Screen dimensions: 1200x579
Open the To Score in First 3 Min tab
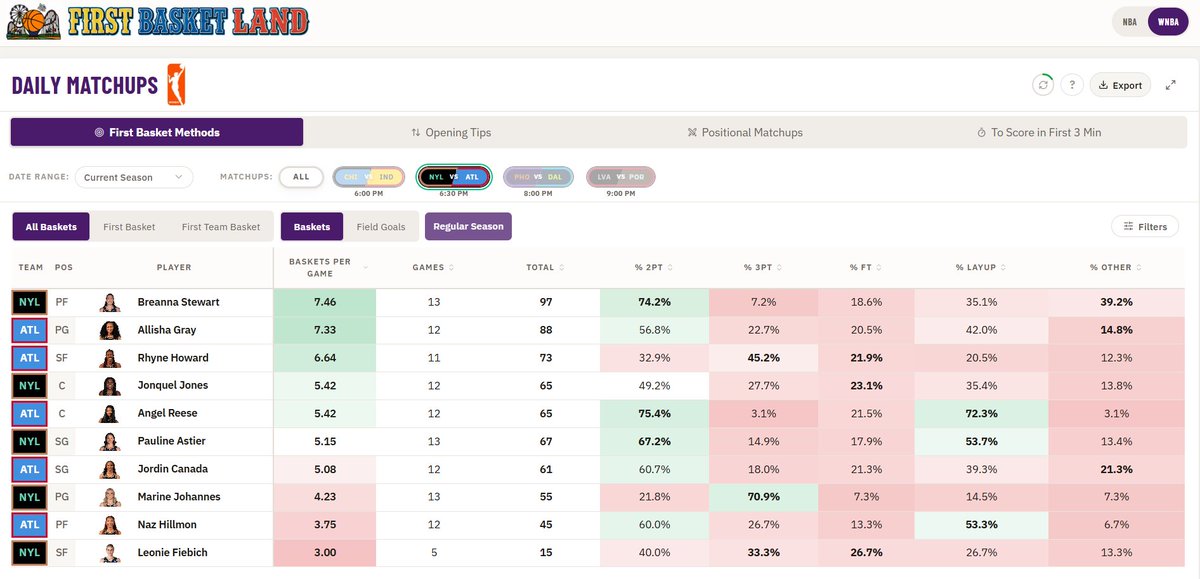point(1039,132)
